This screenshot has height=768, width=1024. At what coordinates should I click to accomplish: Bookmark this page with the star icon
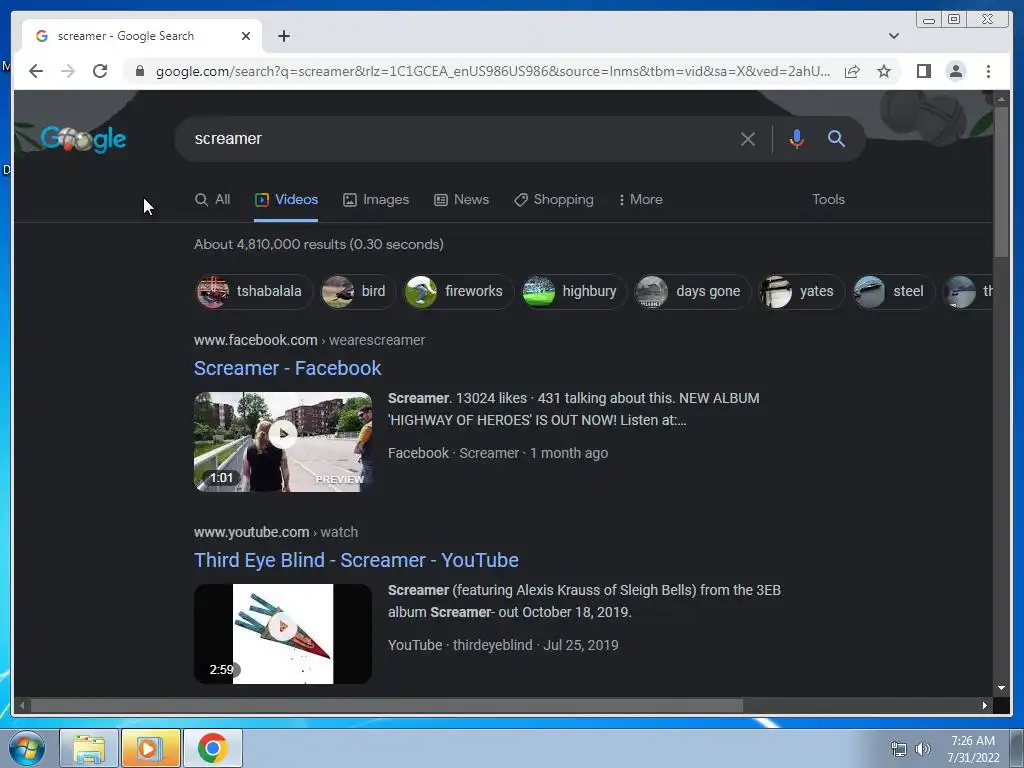point(884,71)
